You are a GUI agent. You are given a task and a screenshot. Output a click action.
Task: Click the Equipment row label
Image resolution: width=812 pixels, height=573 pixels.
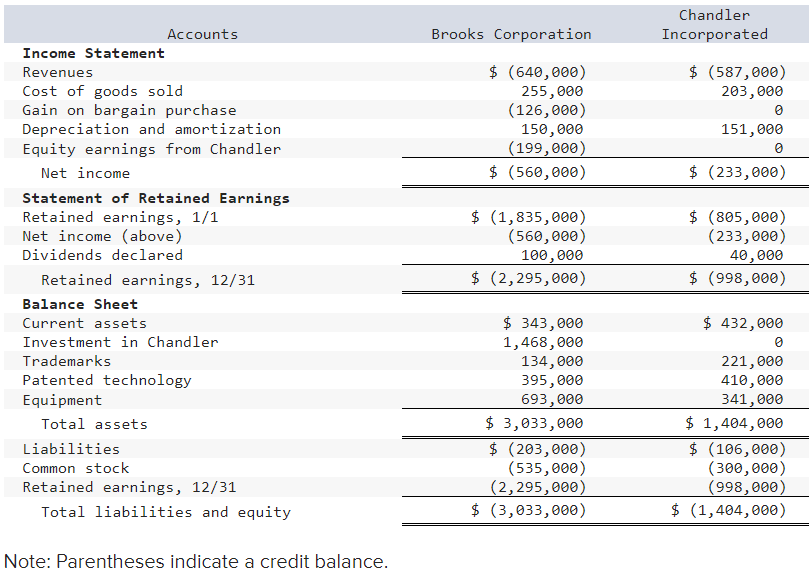coord(62,400)
